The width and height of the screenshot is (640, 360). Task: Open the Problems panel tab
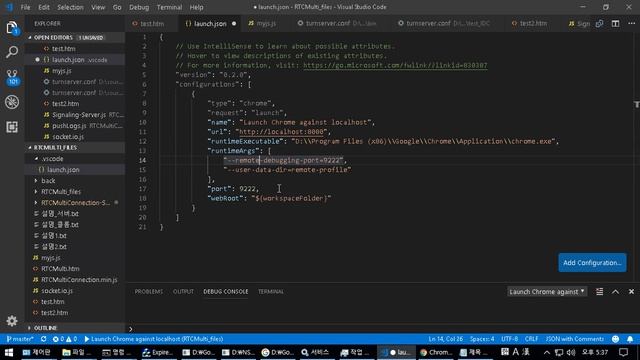point(149,291)
